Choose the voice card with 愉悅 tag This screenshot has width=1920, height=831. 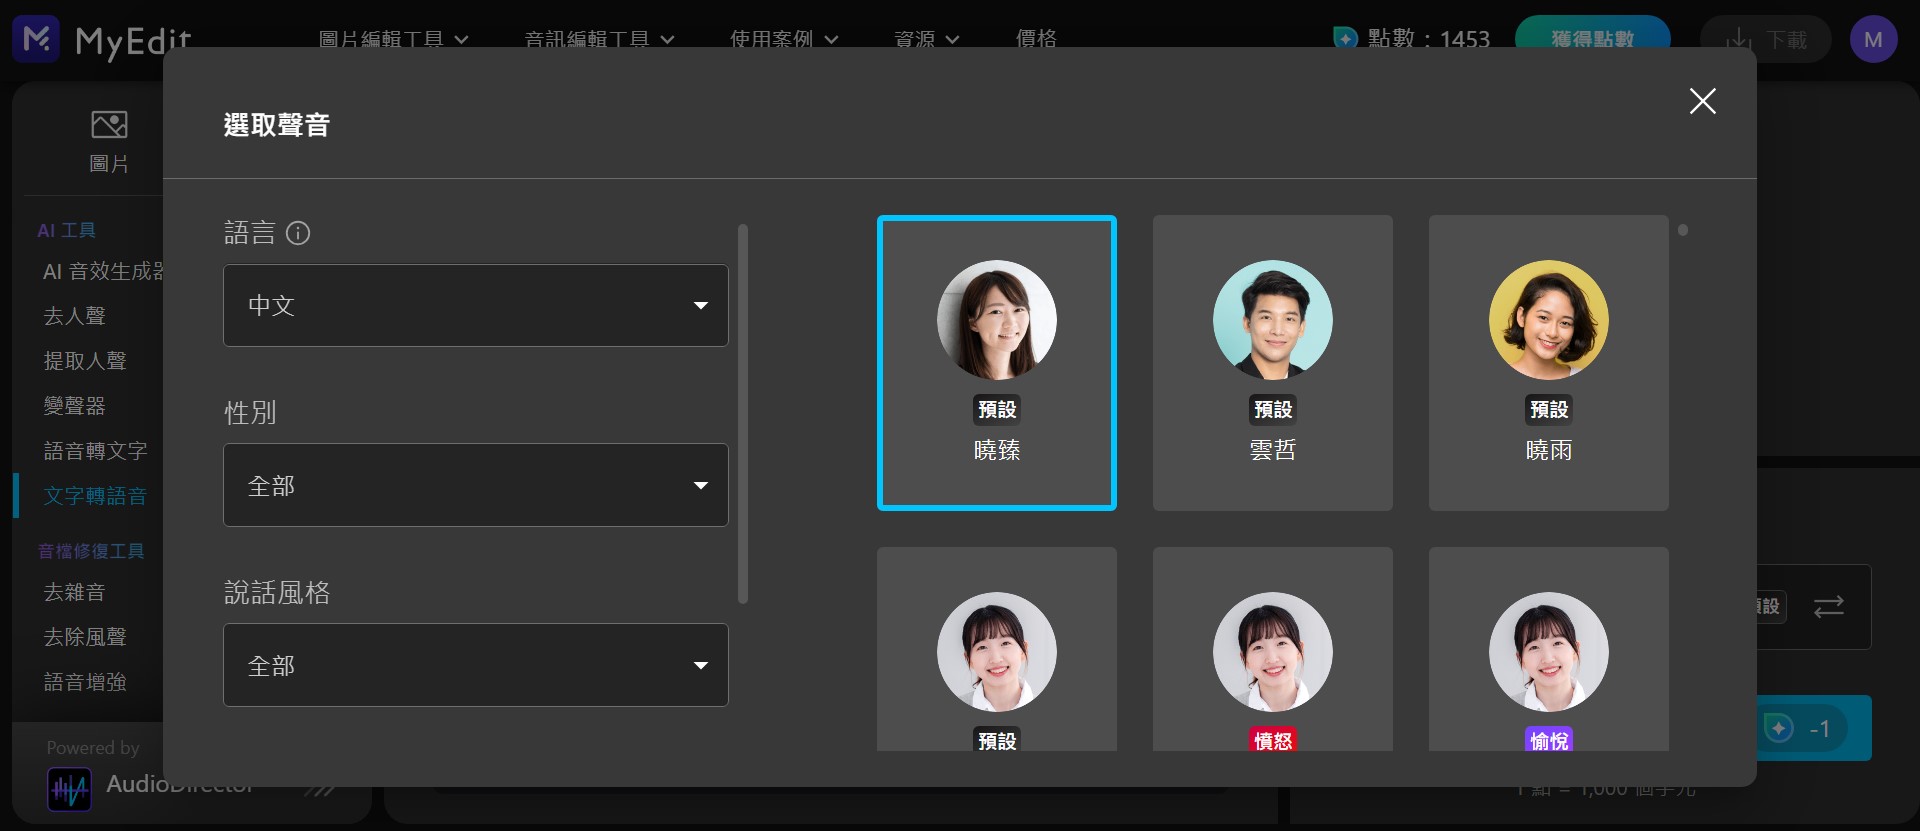[x=1549, y=649]
